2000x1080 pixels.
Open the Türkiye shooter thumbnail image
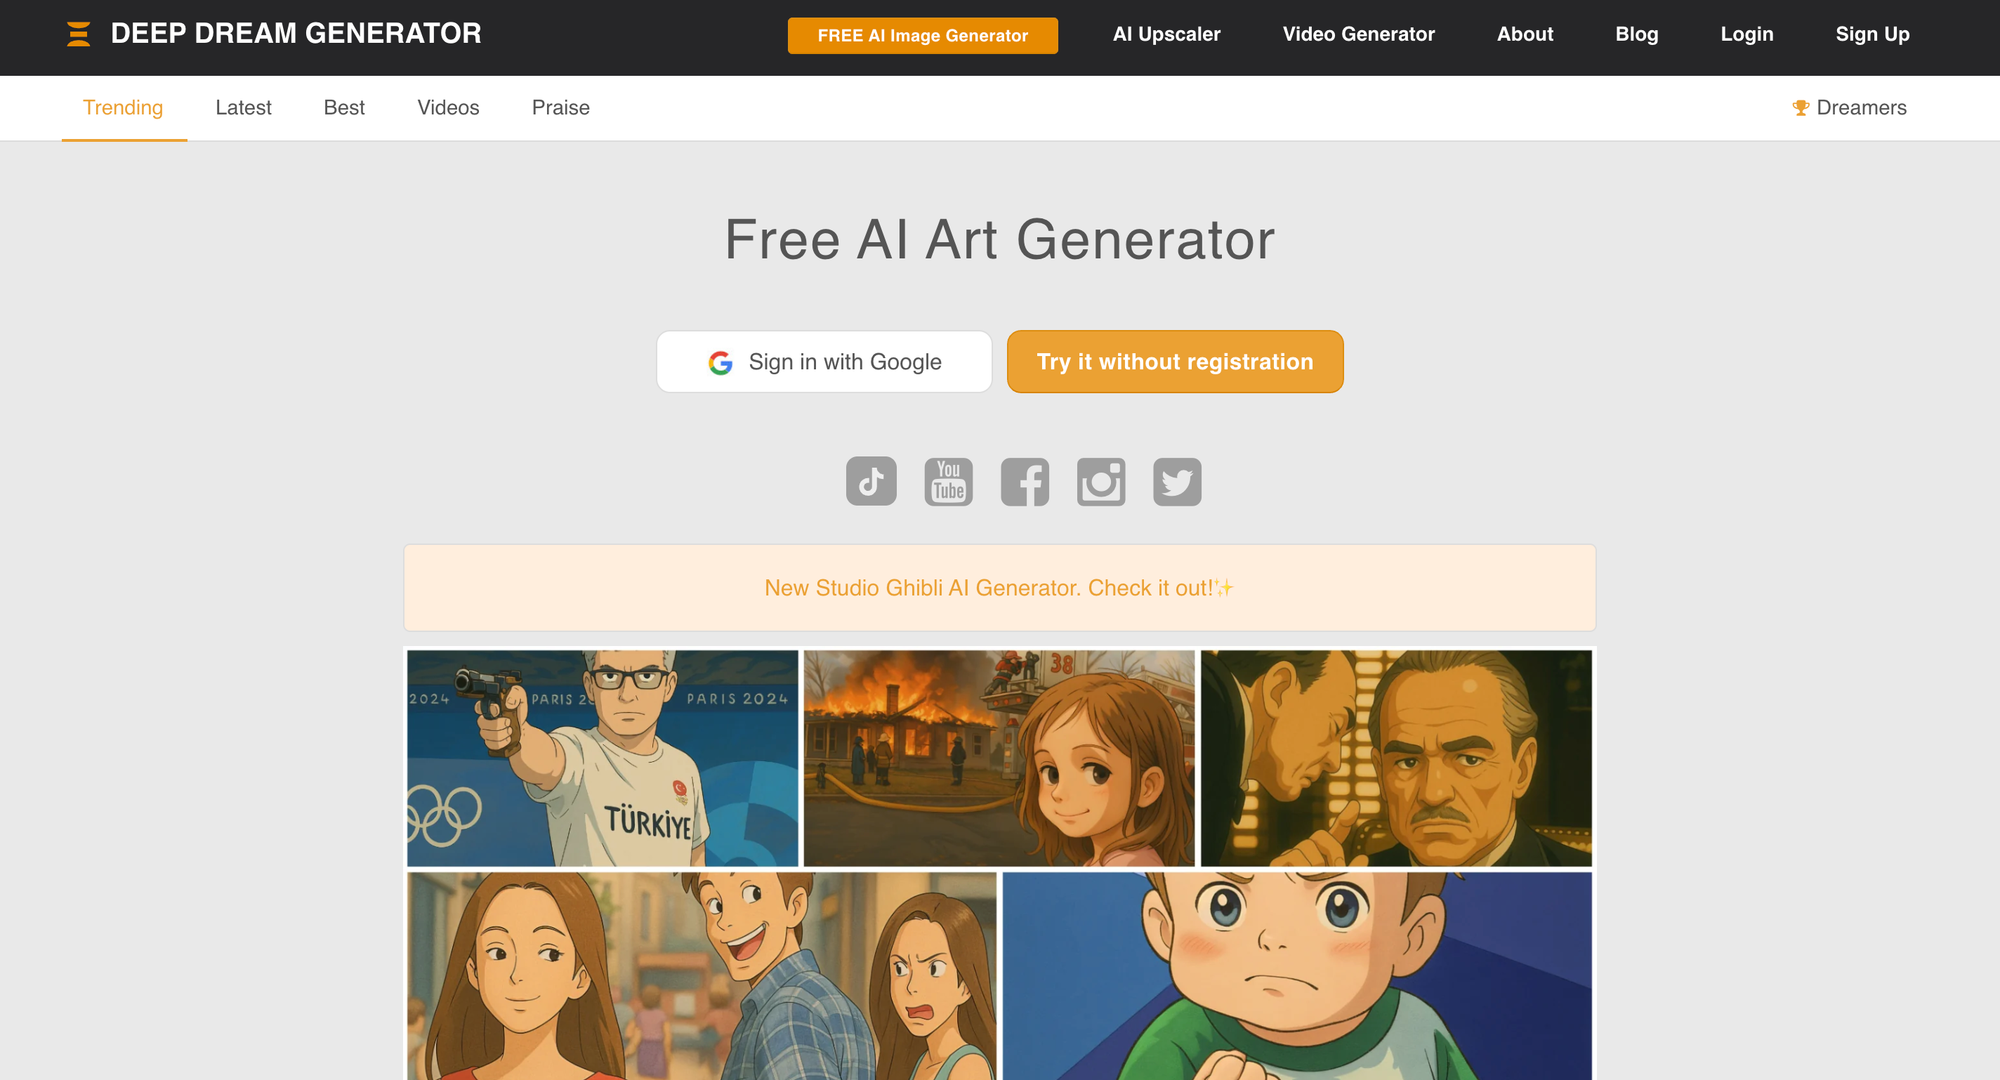tap(603, 758)
